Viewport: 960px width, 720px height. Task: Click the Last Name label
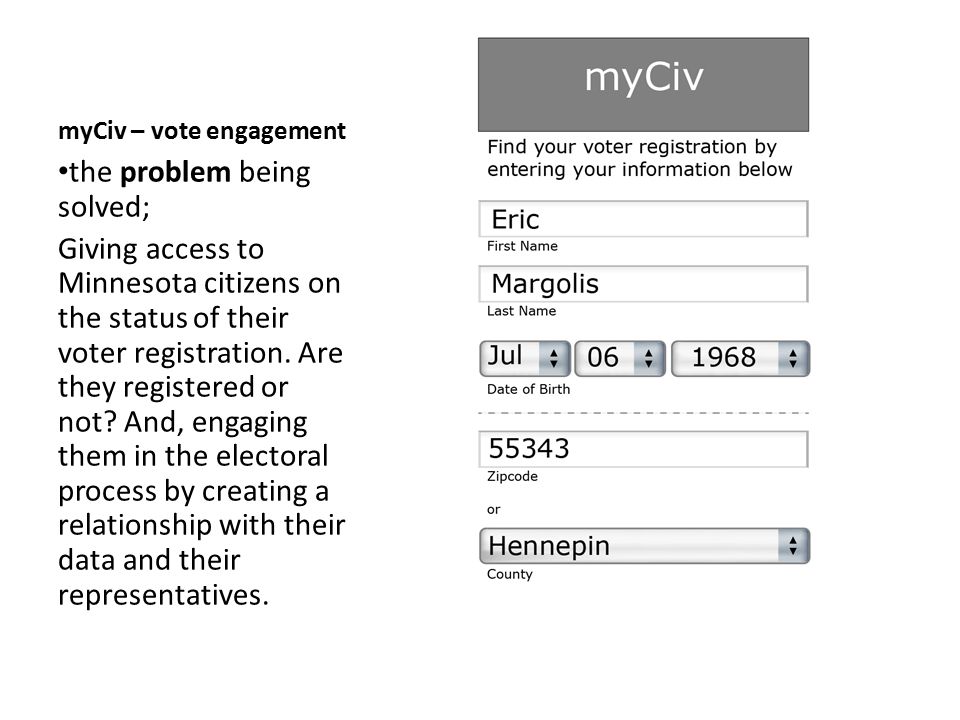pos(522,311)
